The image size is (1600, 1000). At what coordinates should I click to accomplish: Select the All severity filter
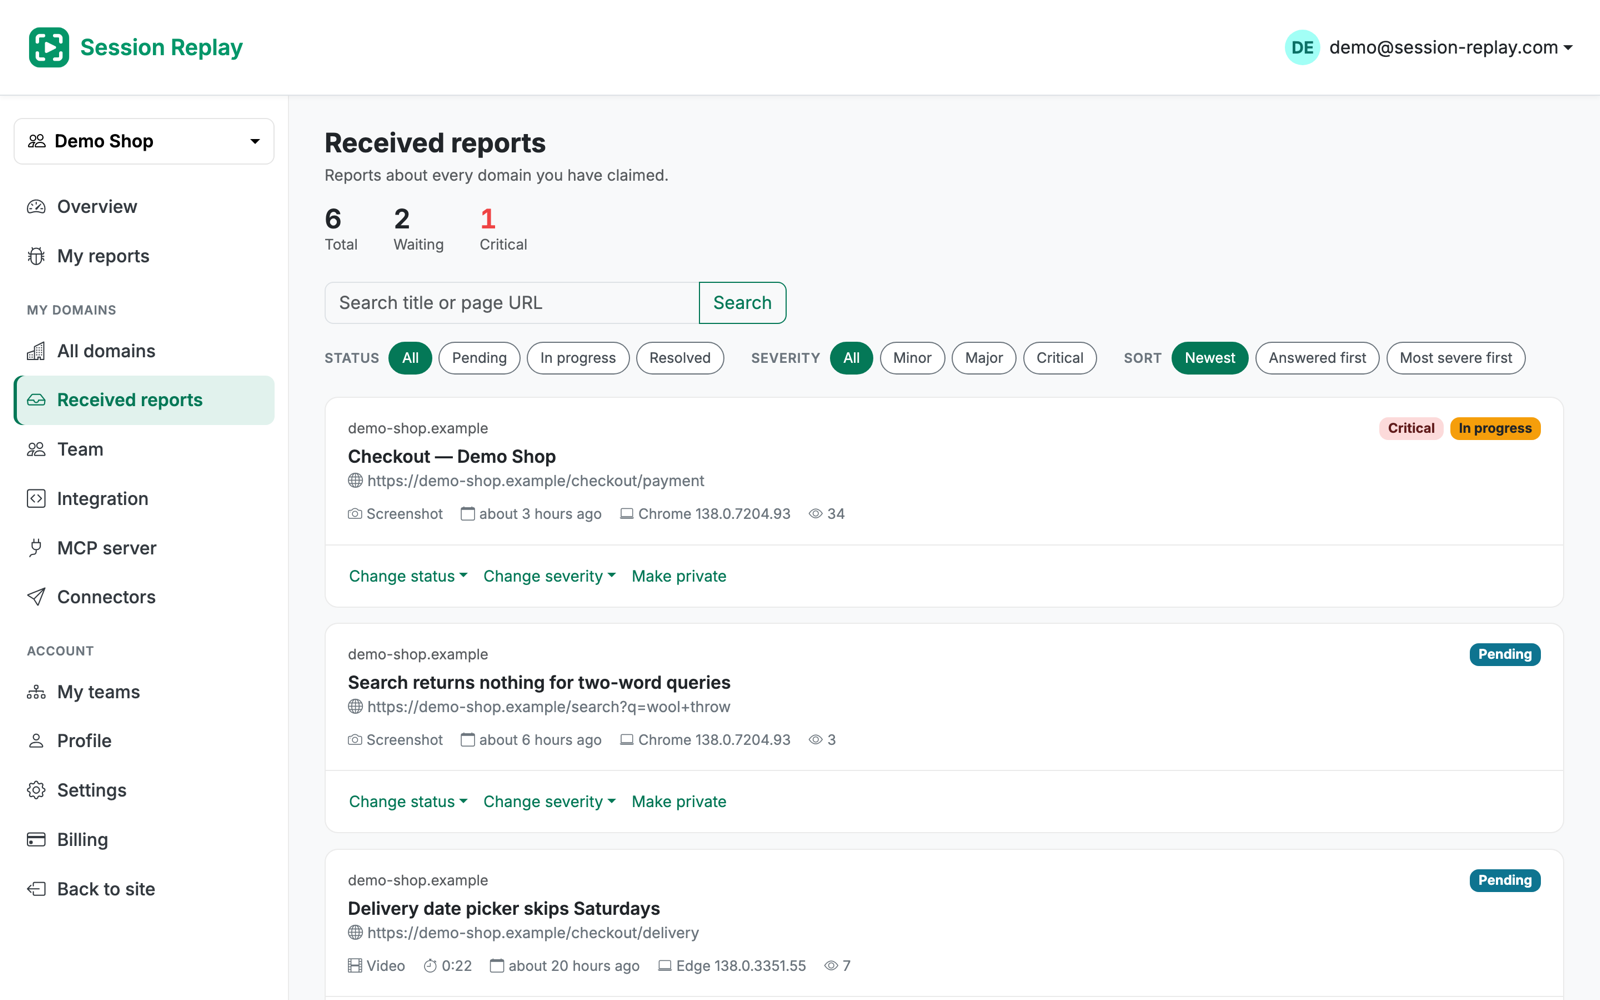pyautogui.click(x=851, y=358)
